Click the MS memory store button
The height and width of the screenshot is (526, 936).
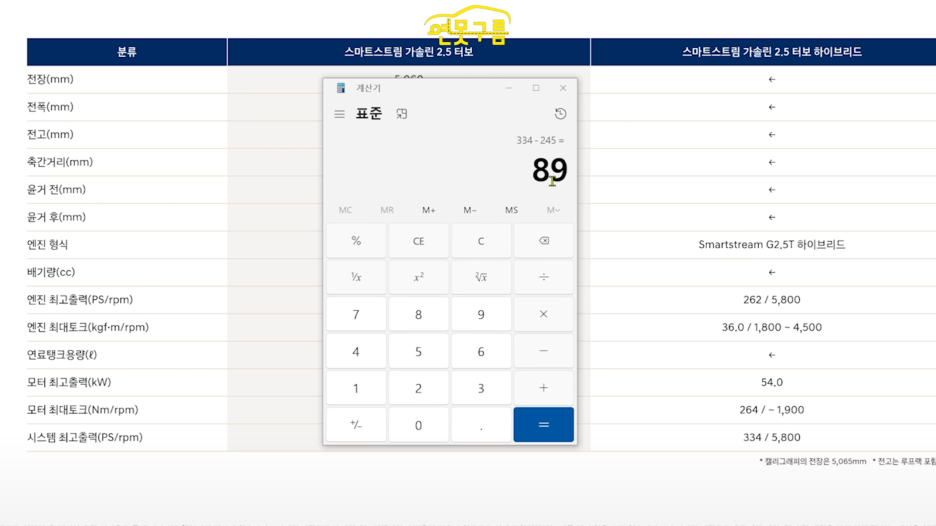pos(512,210)
